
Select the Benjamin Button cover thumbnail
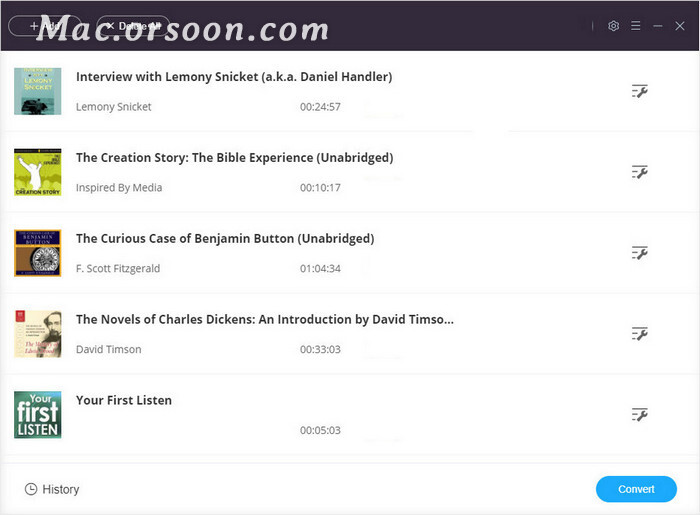(x=38, y=253)
